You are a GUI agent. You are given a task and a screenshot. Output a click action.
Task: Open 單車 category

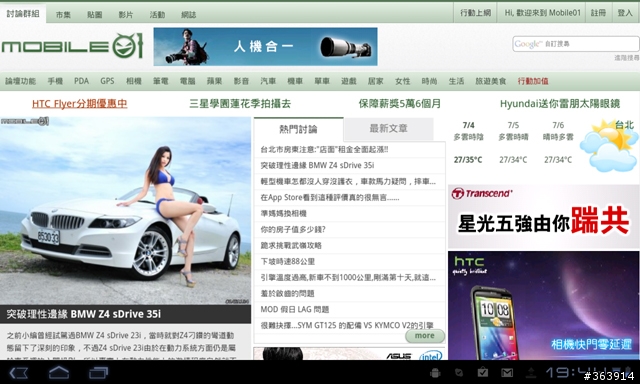tap(322, 81)
